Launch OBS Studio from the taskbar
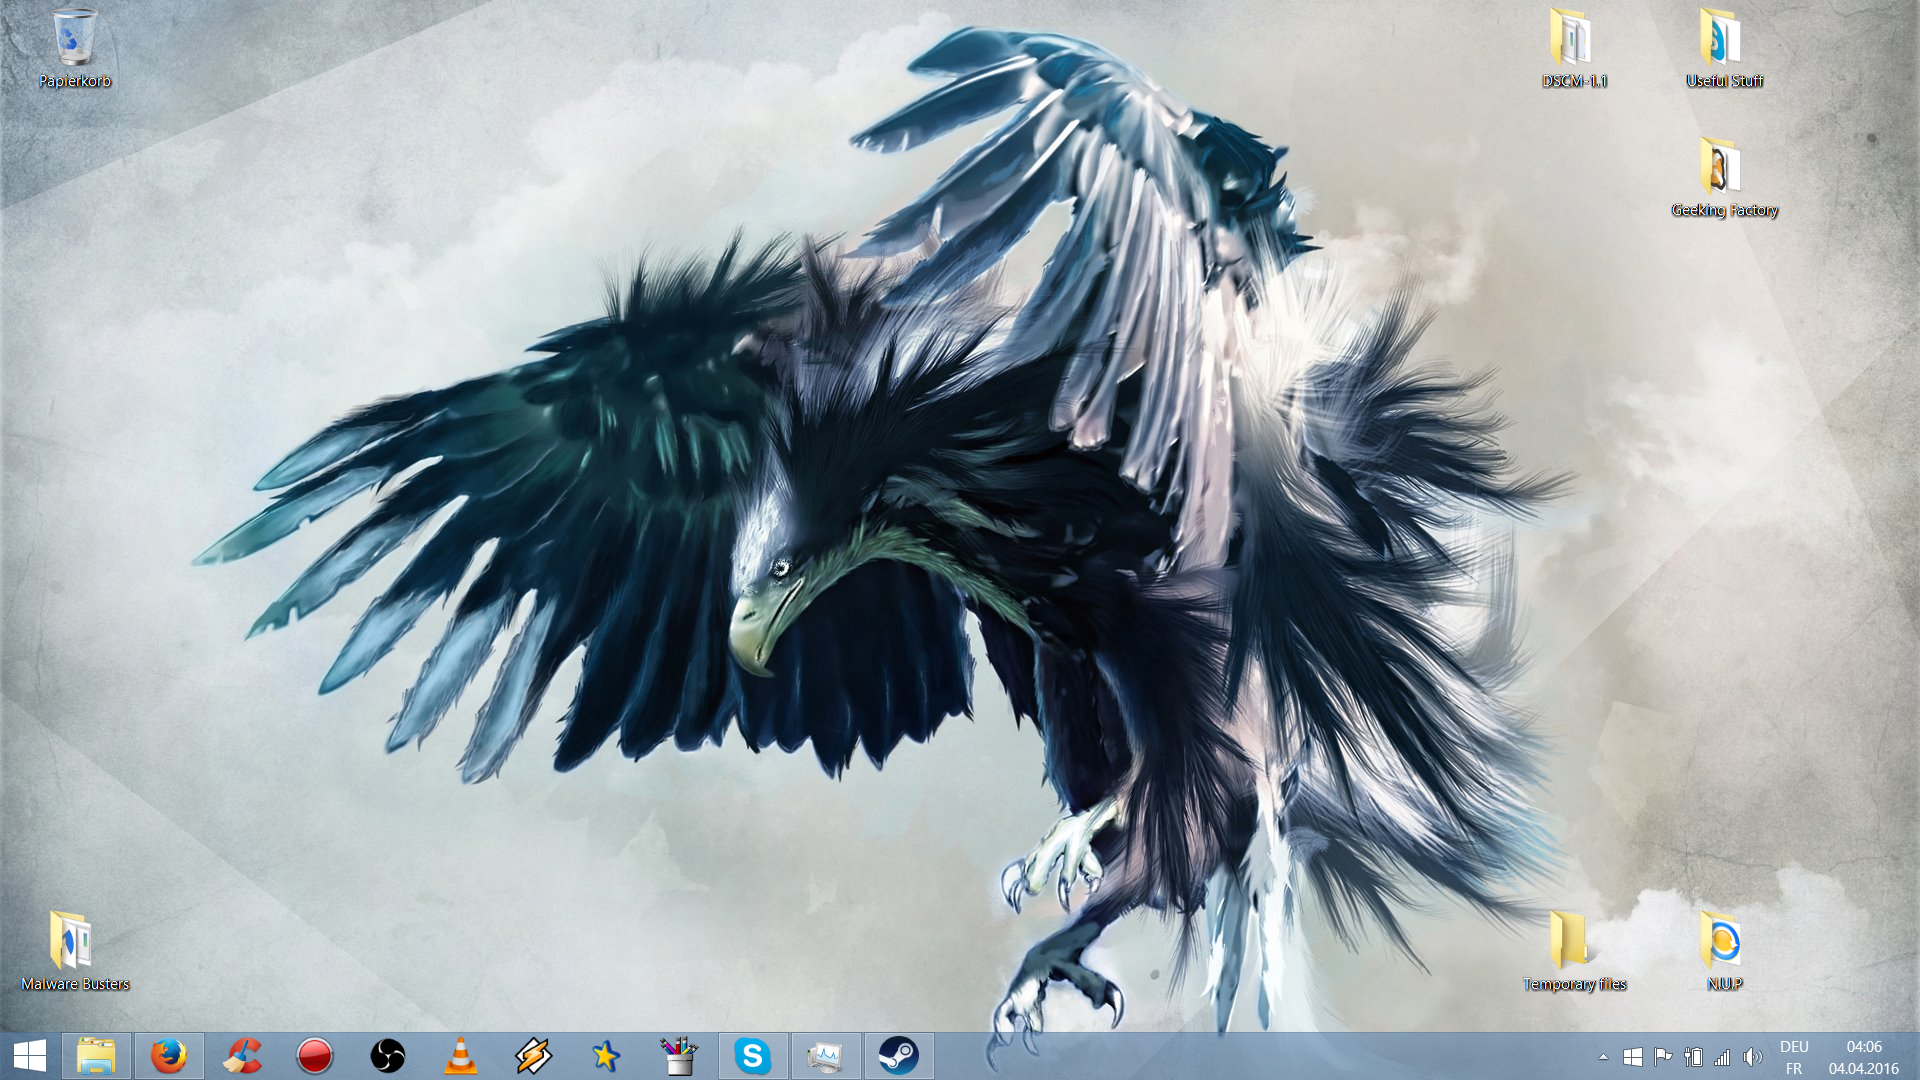 click(x=388, y=1056)
